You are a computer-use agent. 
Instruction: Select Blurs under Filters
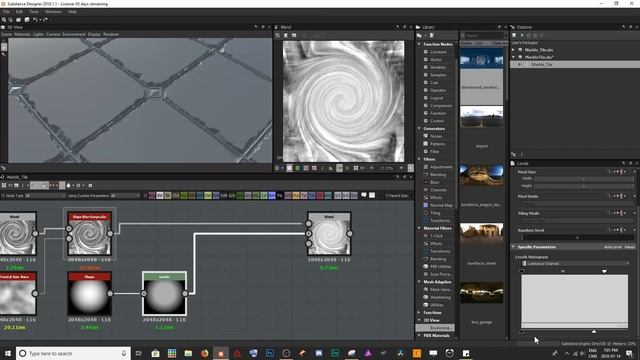pos(434,182)
